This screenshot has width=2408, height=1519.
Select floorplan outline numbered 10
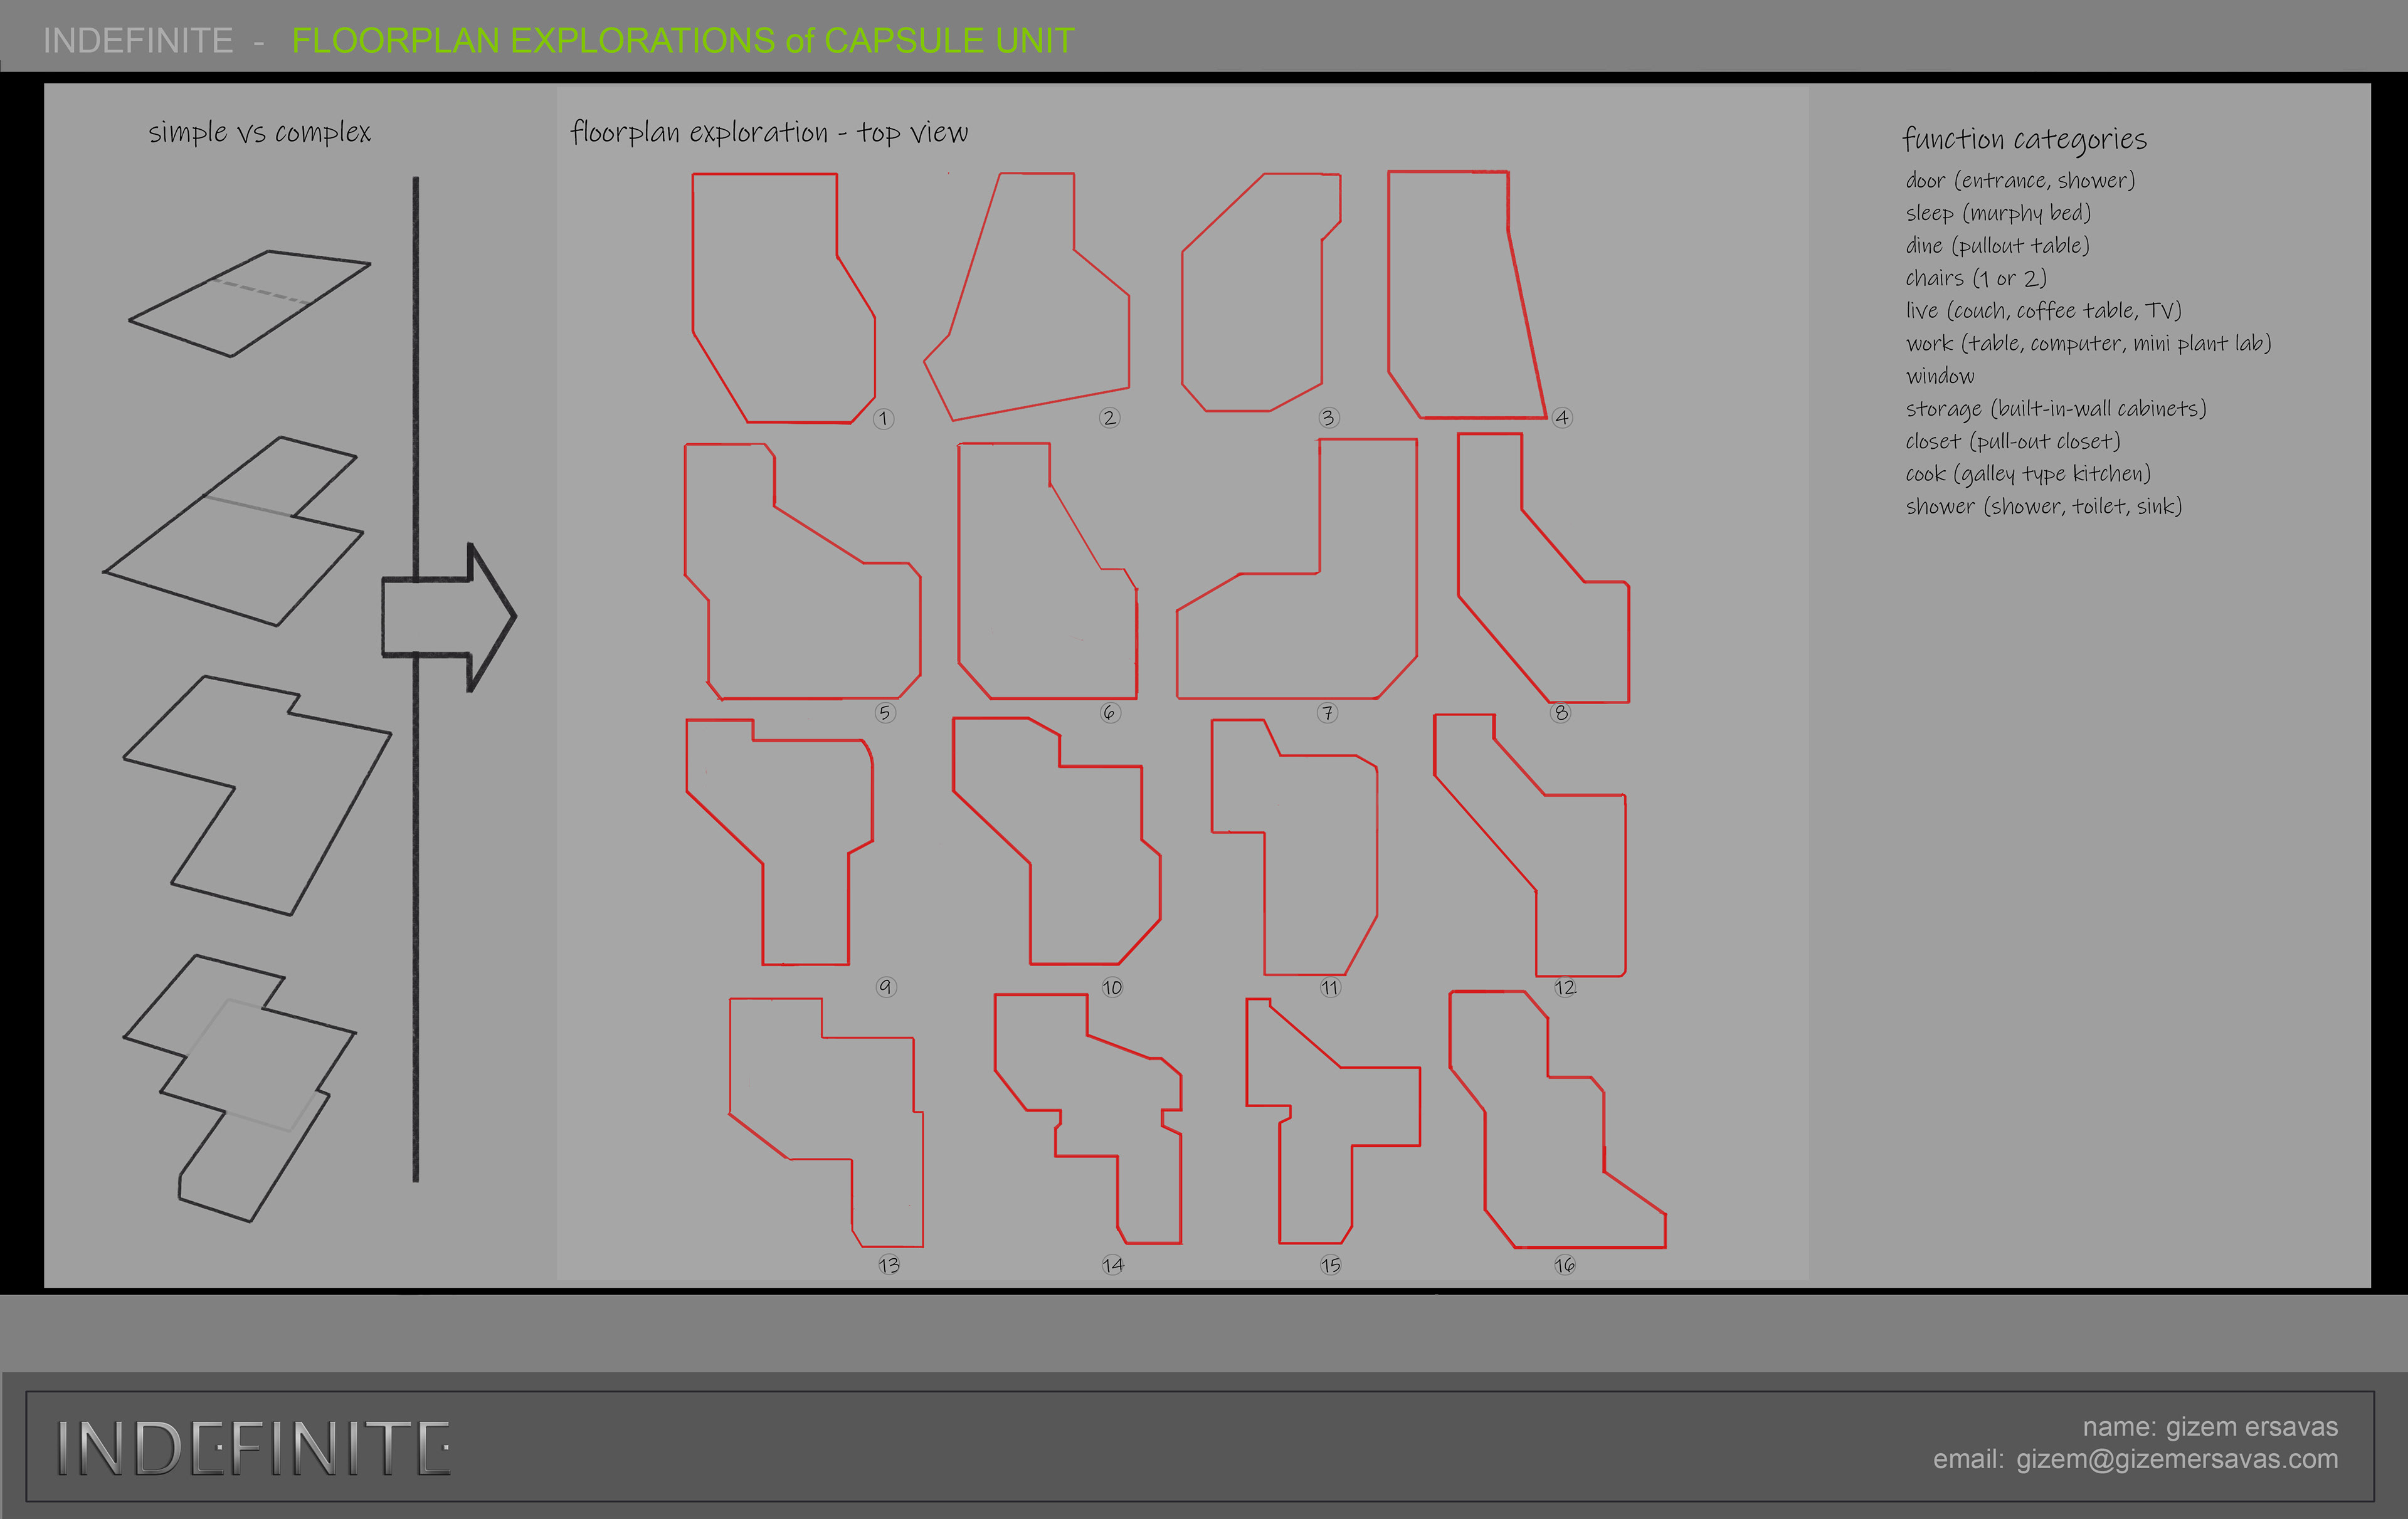(x=1056, y=840)
